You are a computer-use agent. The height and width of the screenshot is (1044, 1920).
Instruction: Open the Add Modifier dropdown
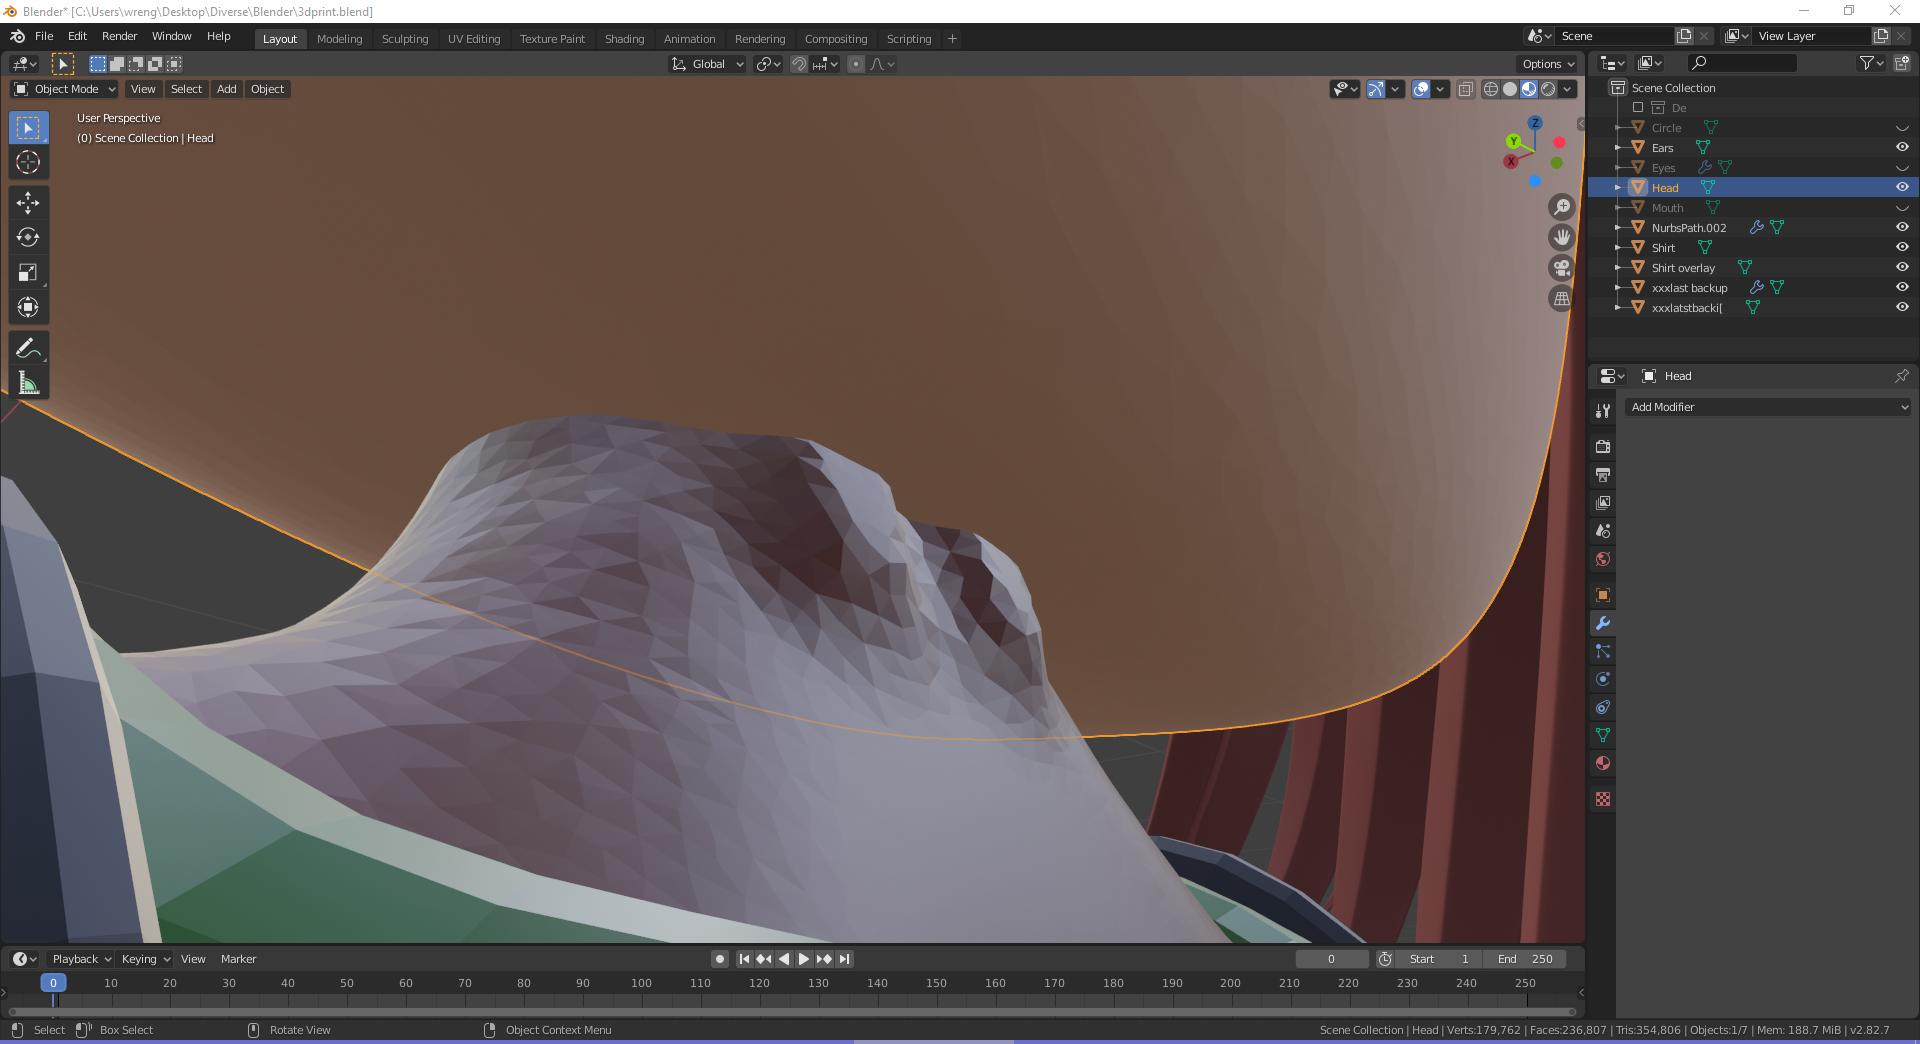(1767, 407)
